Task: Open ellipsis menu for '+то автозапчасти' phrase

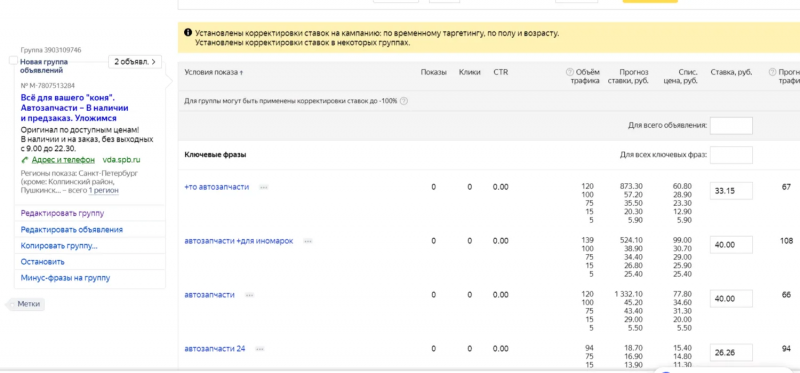Action: coord(263,187)
